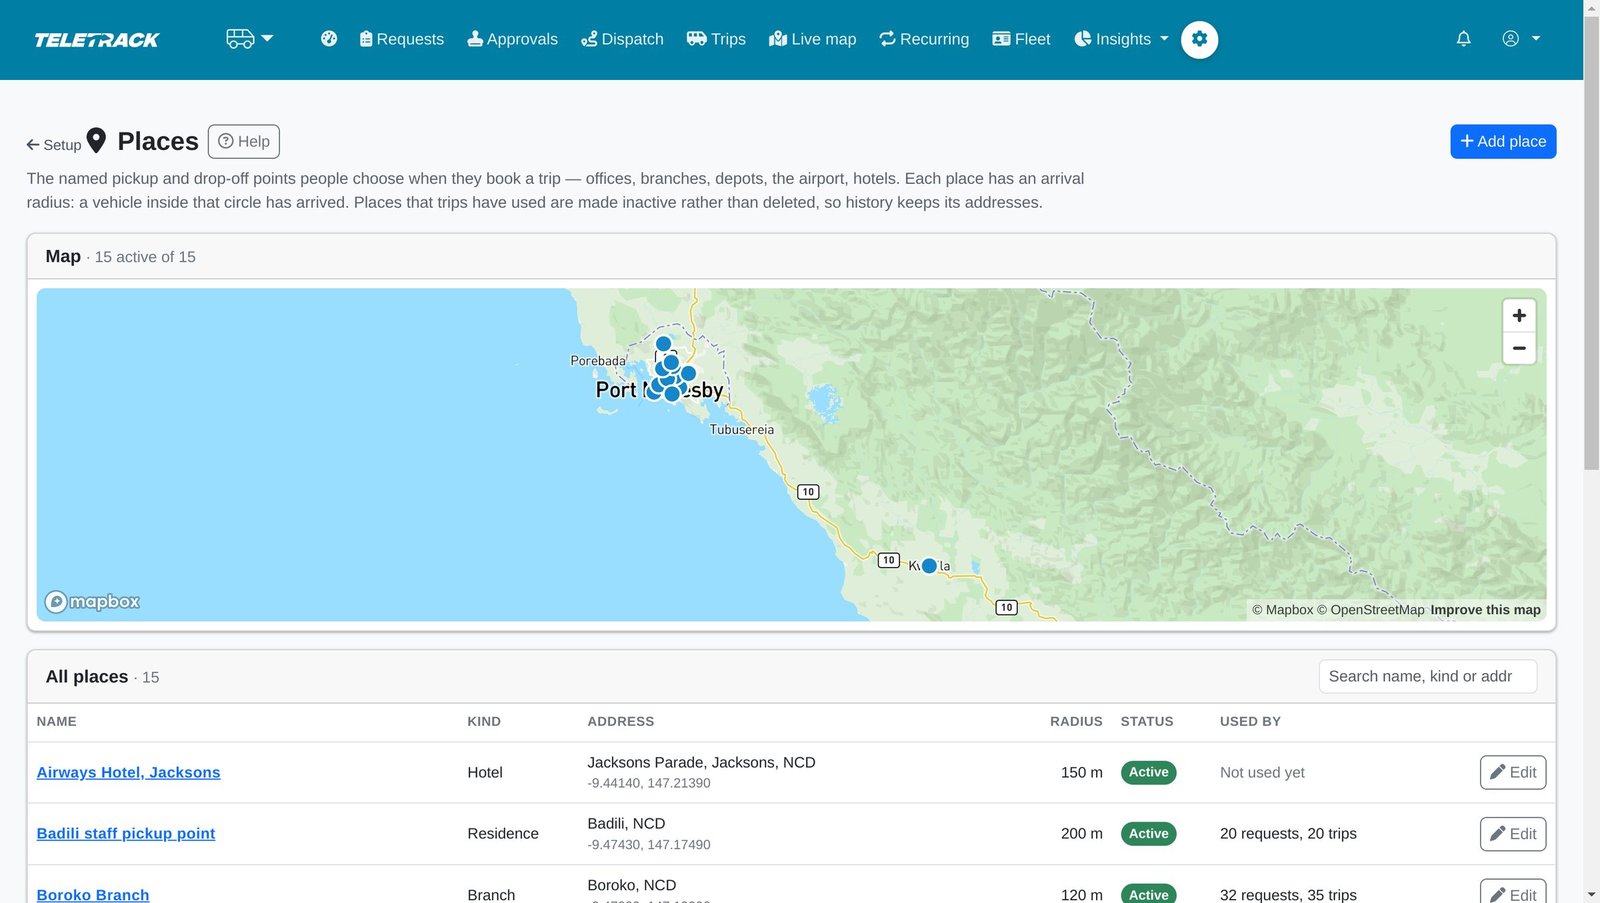Viewport: 1600px width, 903px height.
Task: Open the OpenStreetMap attribution link
Action: (1370, 610)
